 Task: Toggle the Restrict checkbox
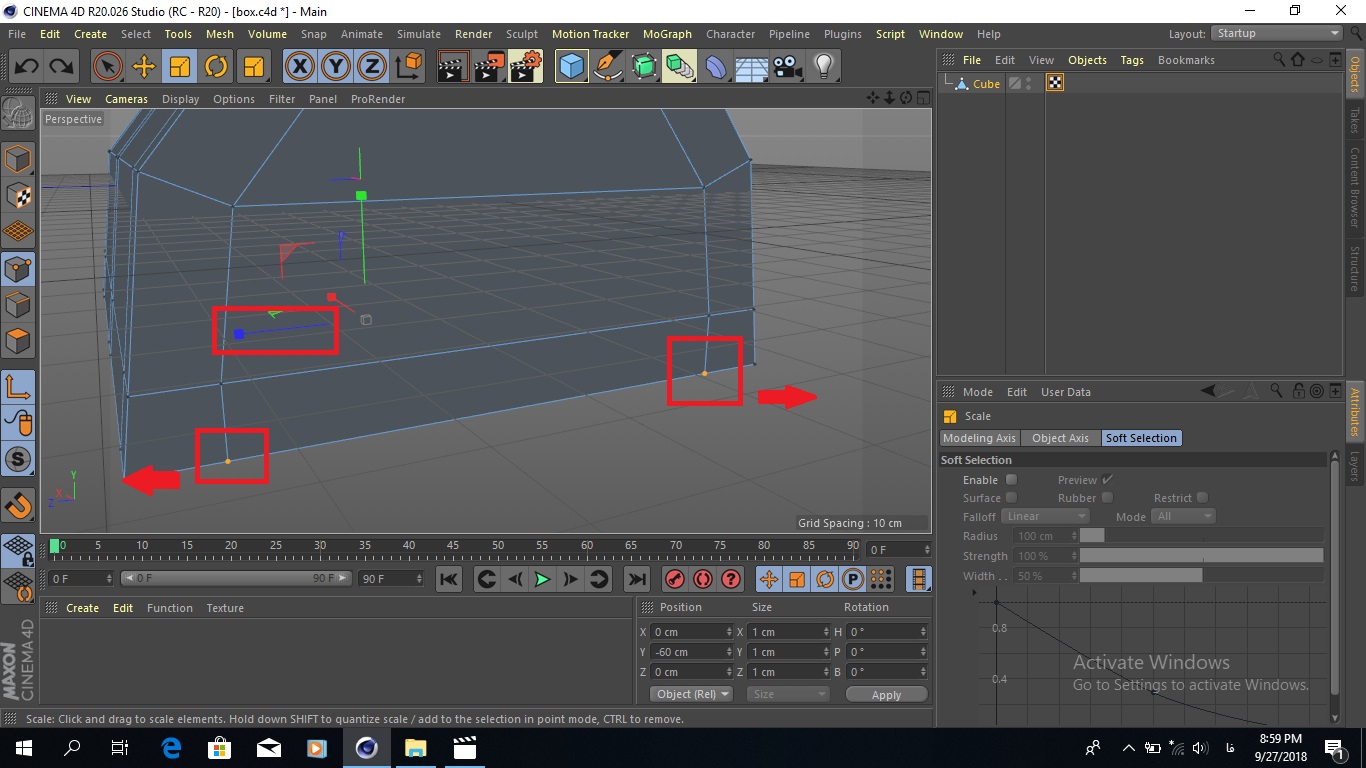[1203, 498]
